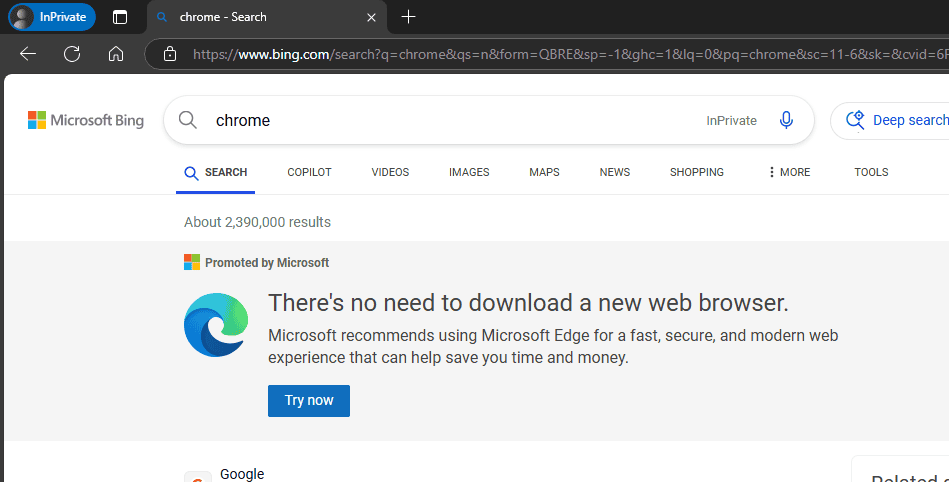
Task: Open the Google search result title
Action: [242, 474]
